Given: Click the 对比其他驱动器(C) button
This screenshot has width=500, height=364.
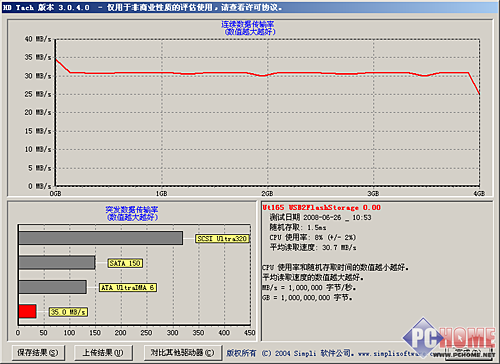Looking at the screenshot, I should click(182, 352).
